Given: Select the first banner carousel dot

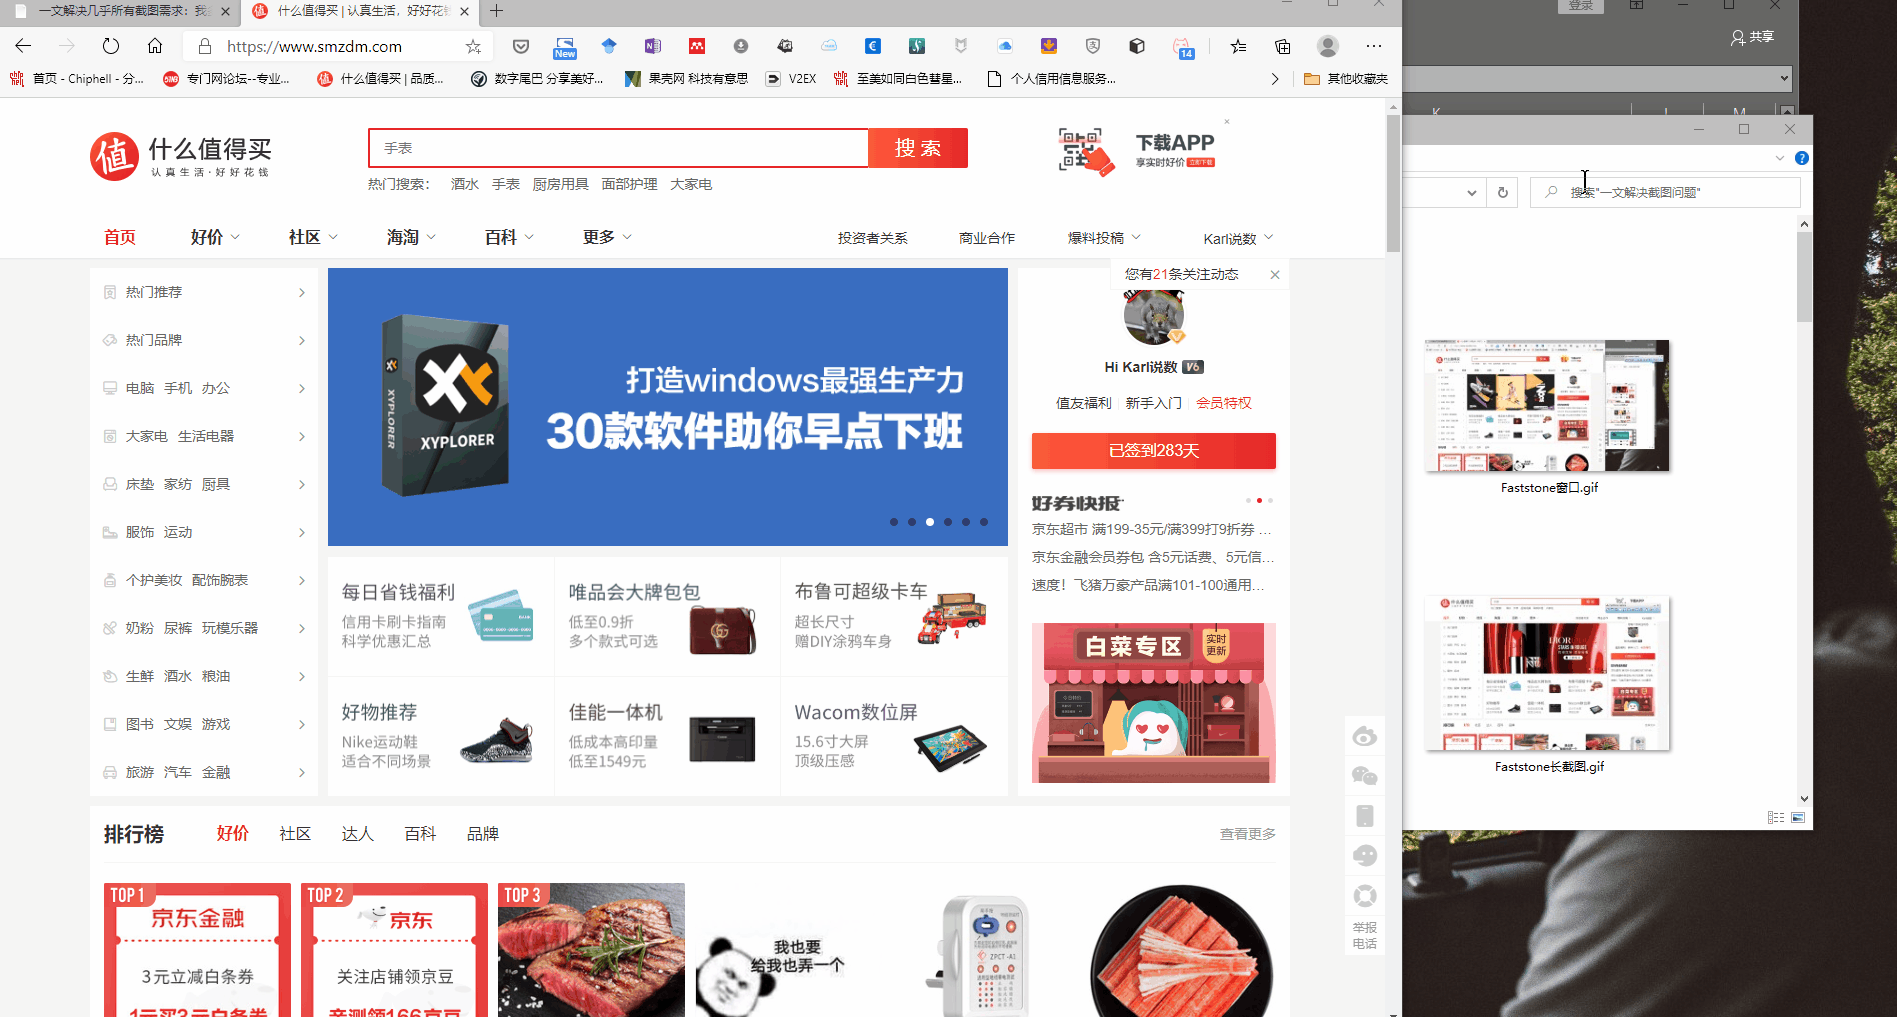Looking at the screenshot, I should click(x=894, y=522).
